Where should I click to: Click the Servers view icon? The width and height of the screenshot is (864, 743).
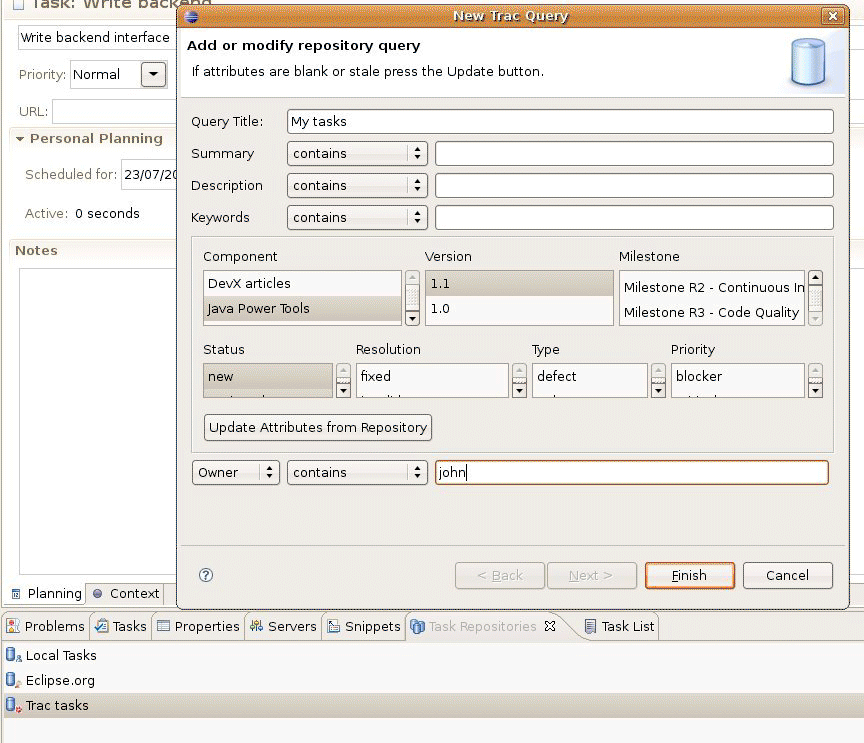coord(256,626)
